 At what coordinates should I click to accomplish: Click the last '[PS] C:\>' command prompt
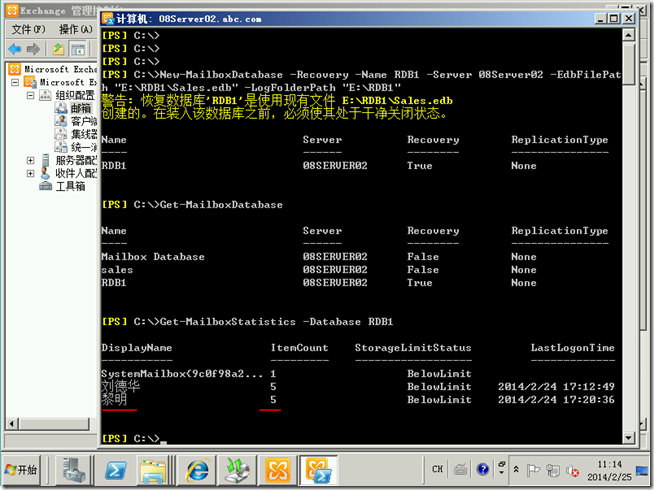click(131, 438)
